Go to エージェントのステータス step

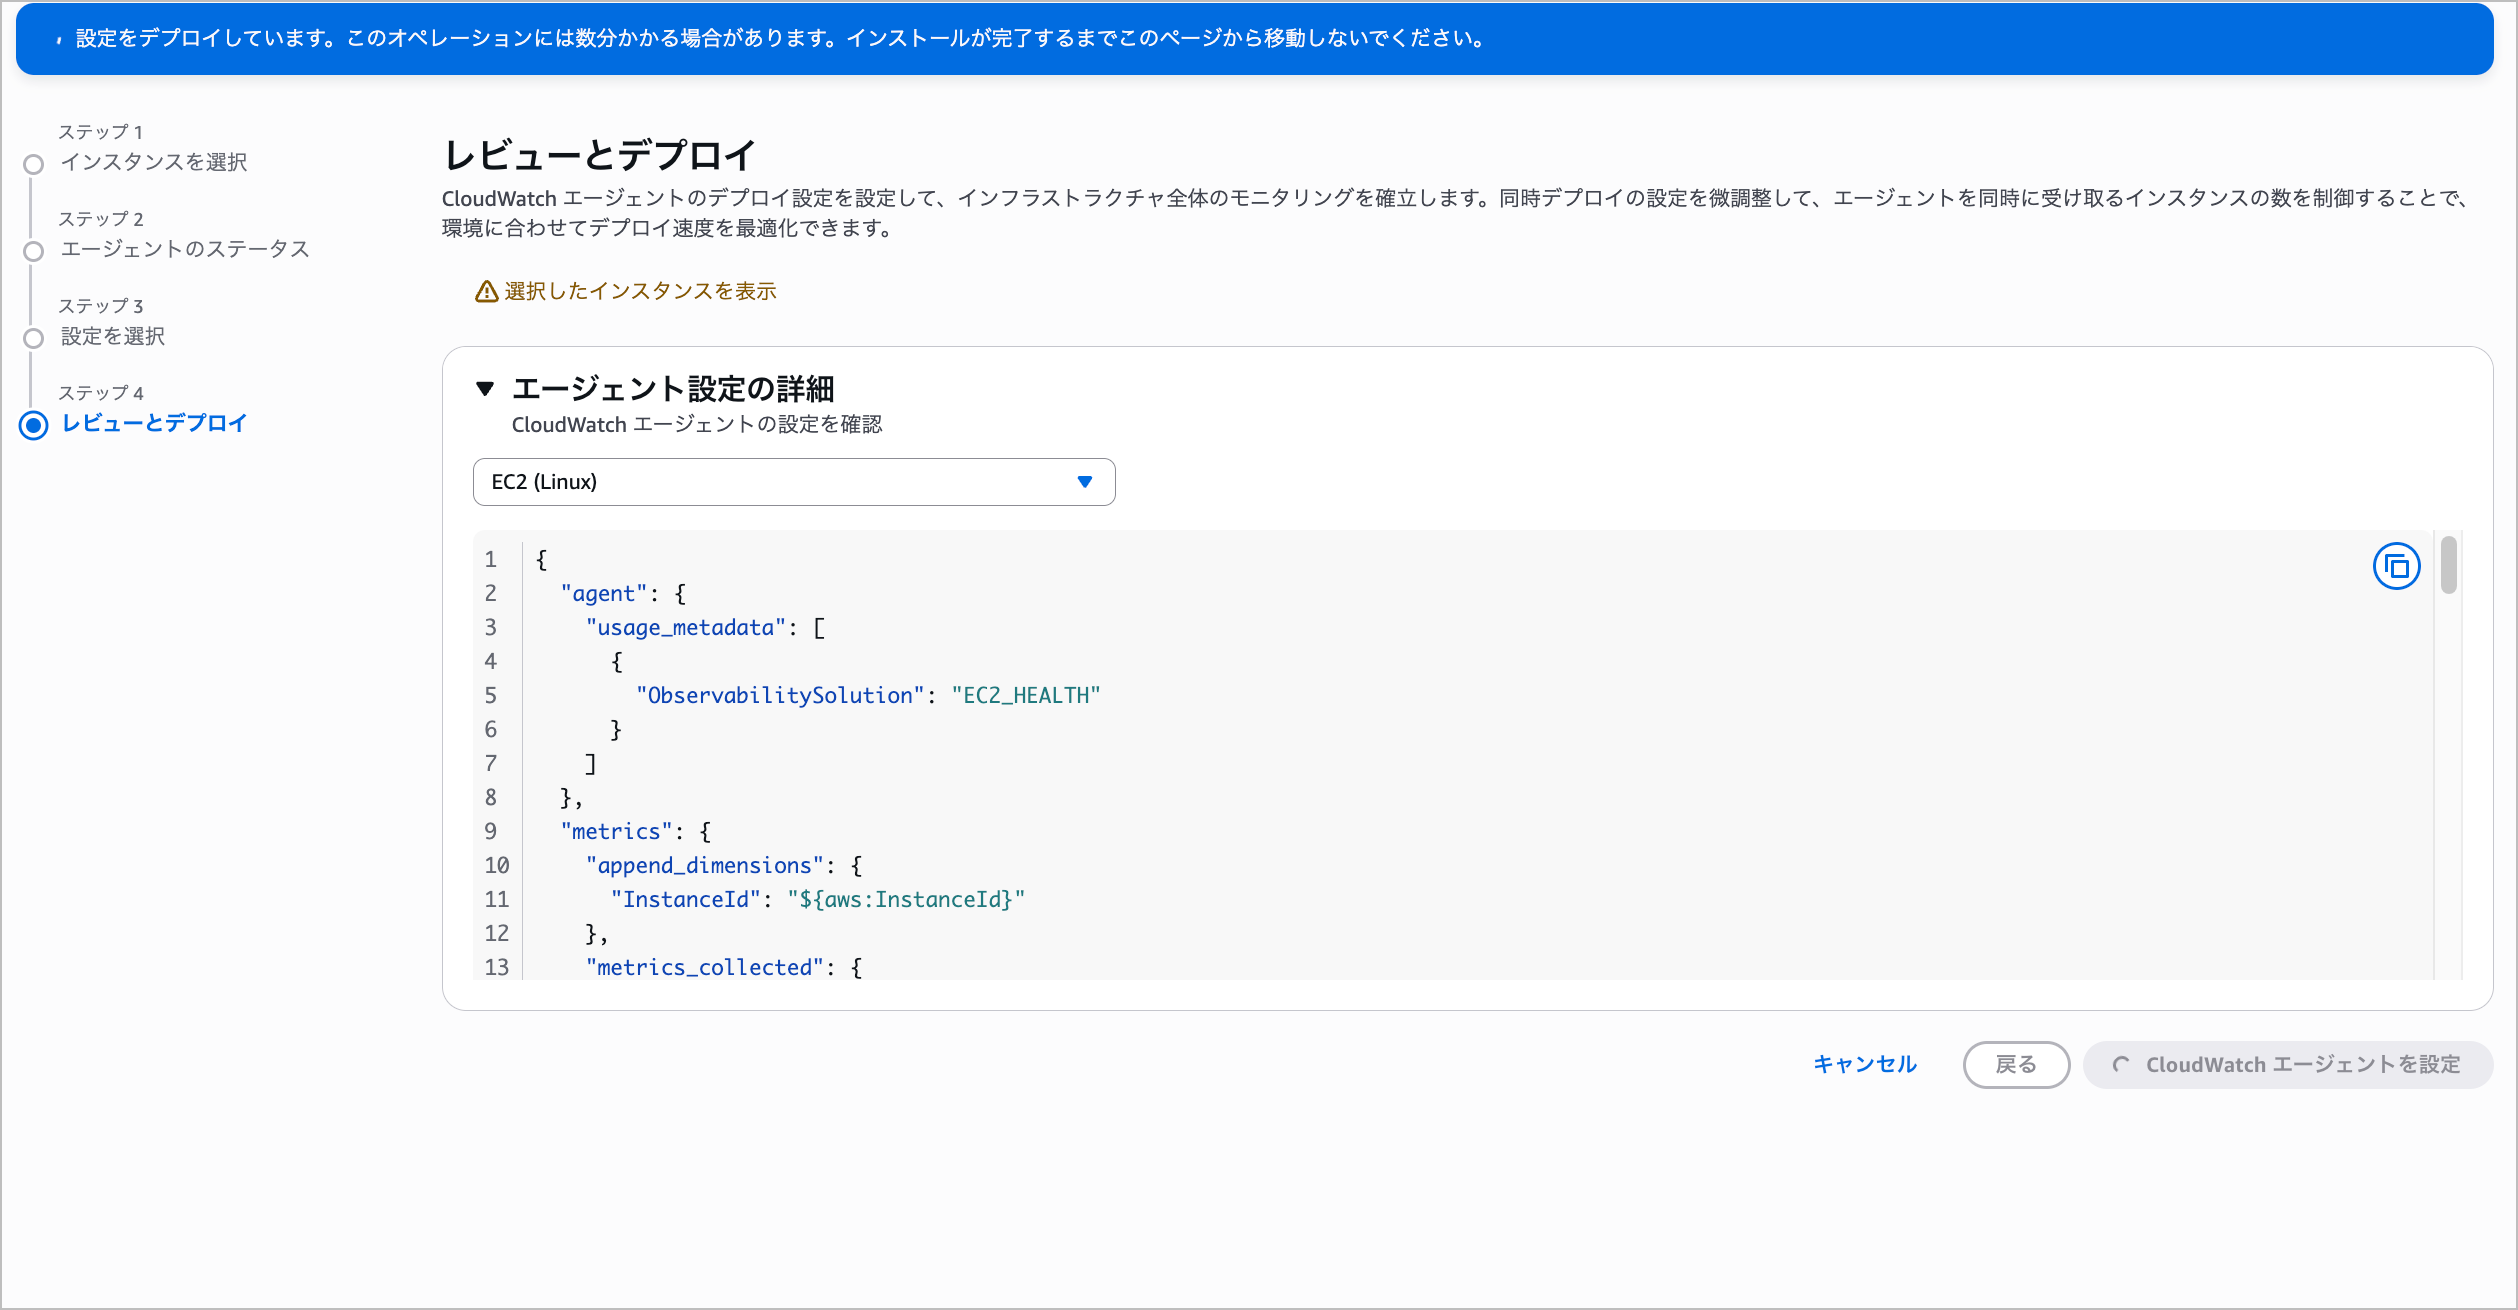point(185,249)
